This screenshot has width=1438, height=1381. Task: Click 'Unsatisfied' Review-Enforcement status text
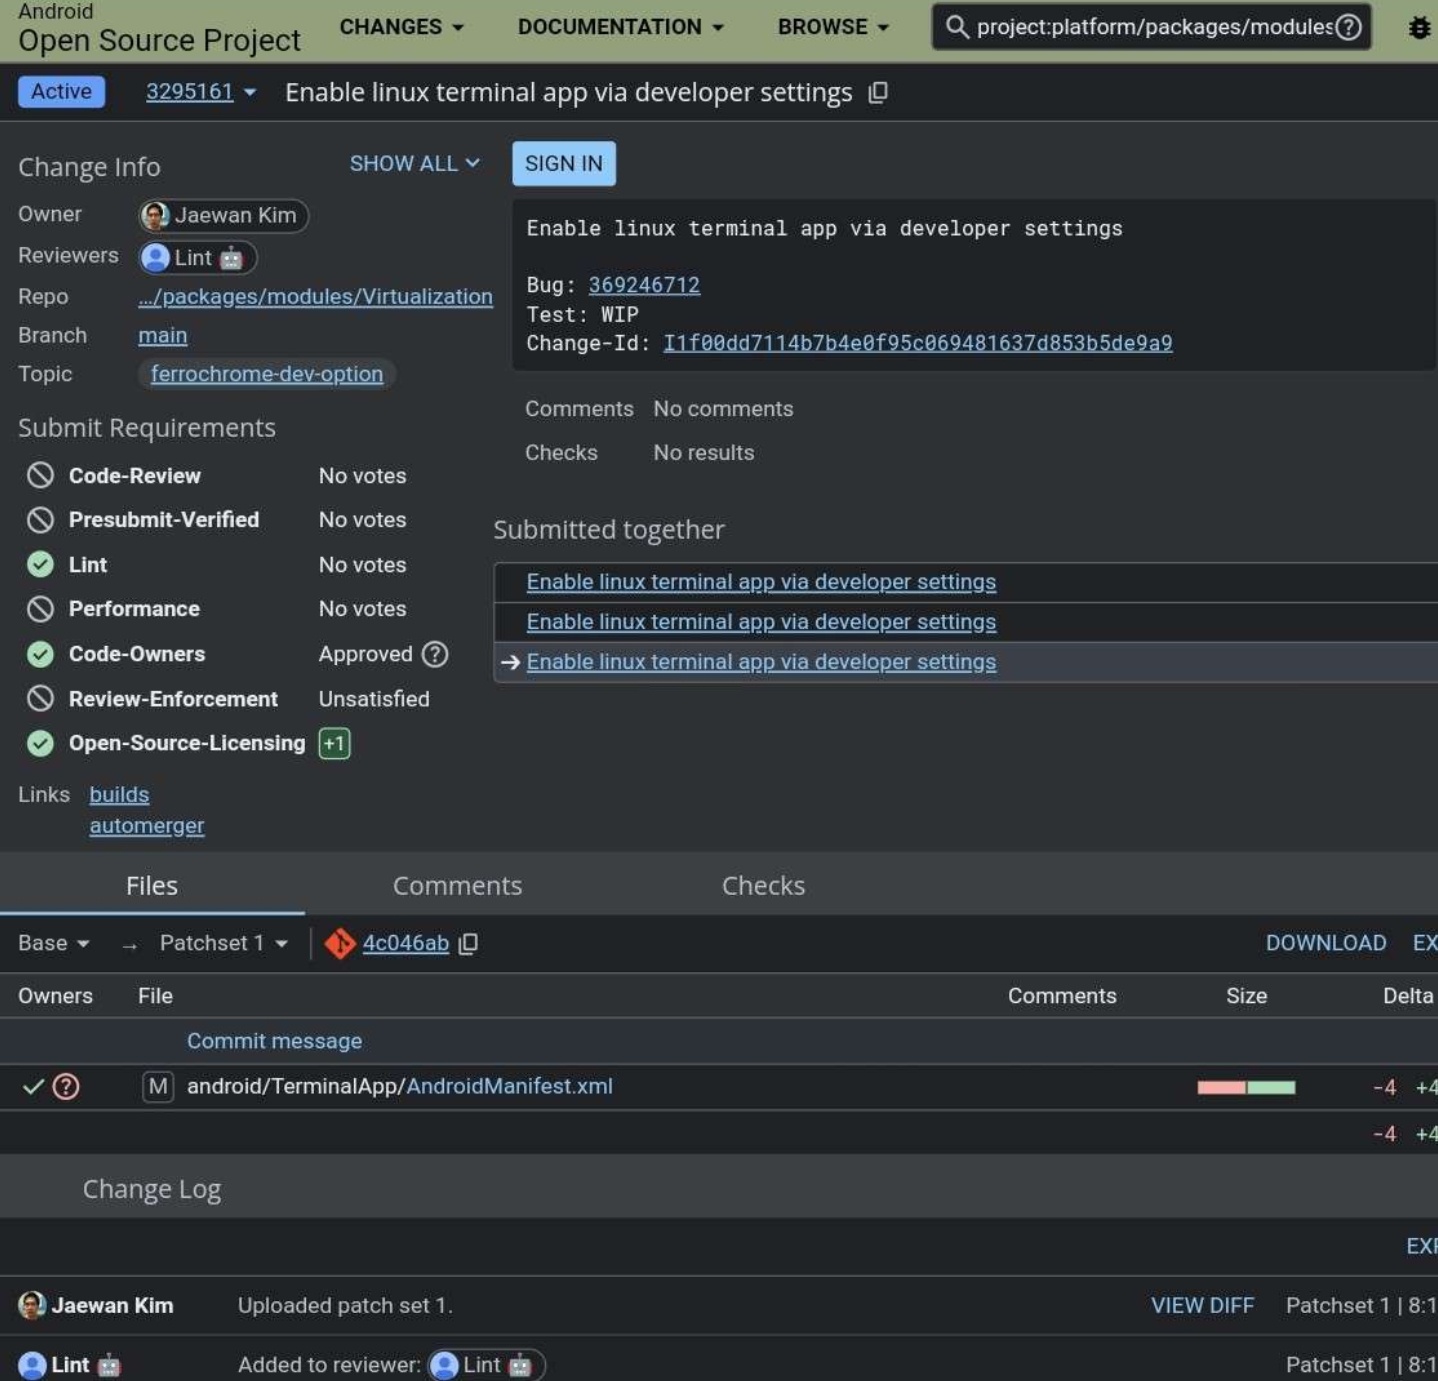(374, 699)
